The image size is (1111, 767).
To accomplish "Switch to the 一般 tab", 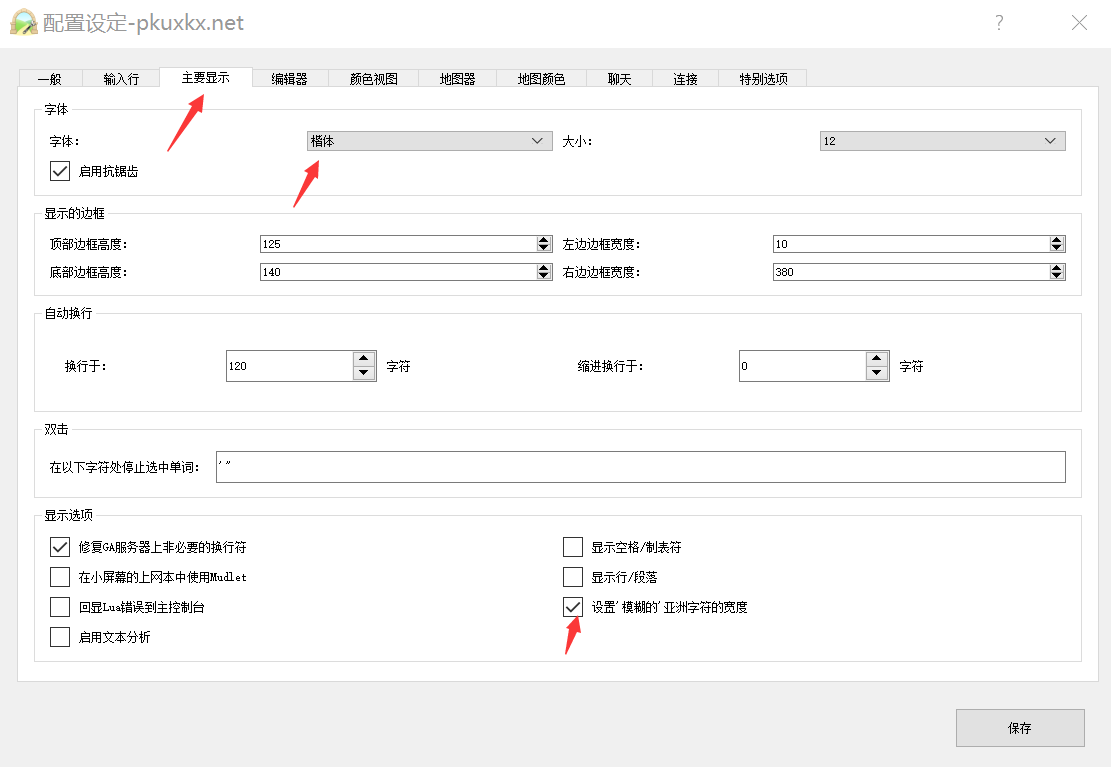I will pos(50,77).
